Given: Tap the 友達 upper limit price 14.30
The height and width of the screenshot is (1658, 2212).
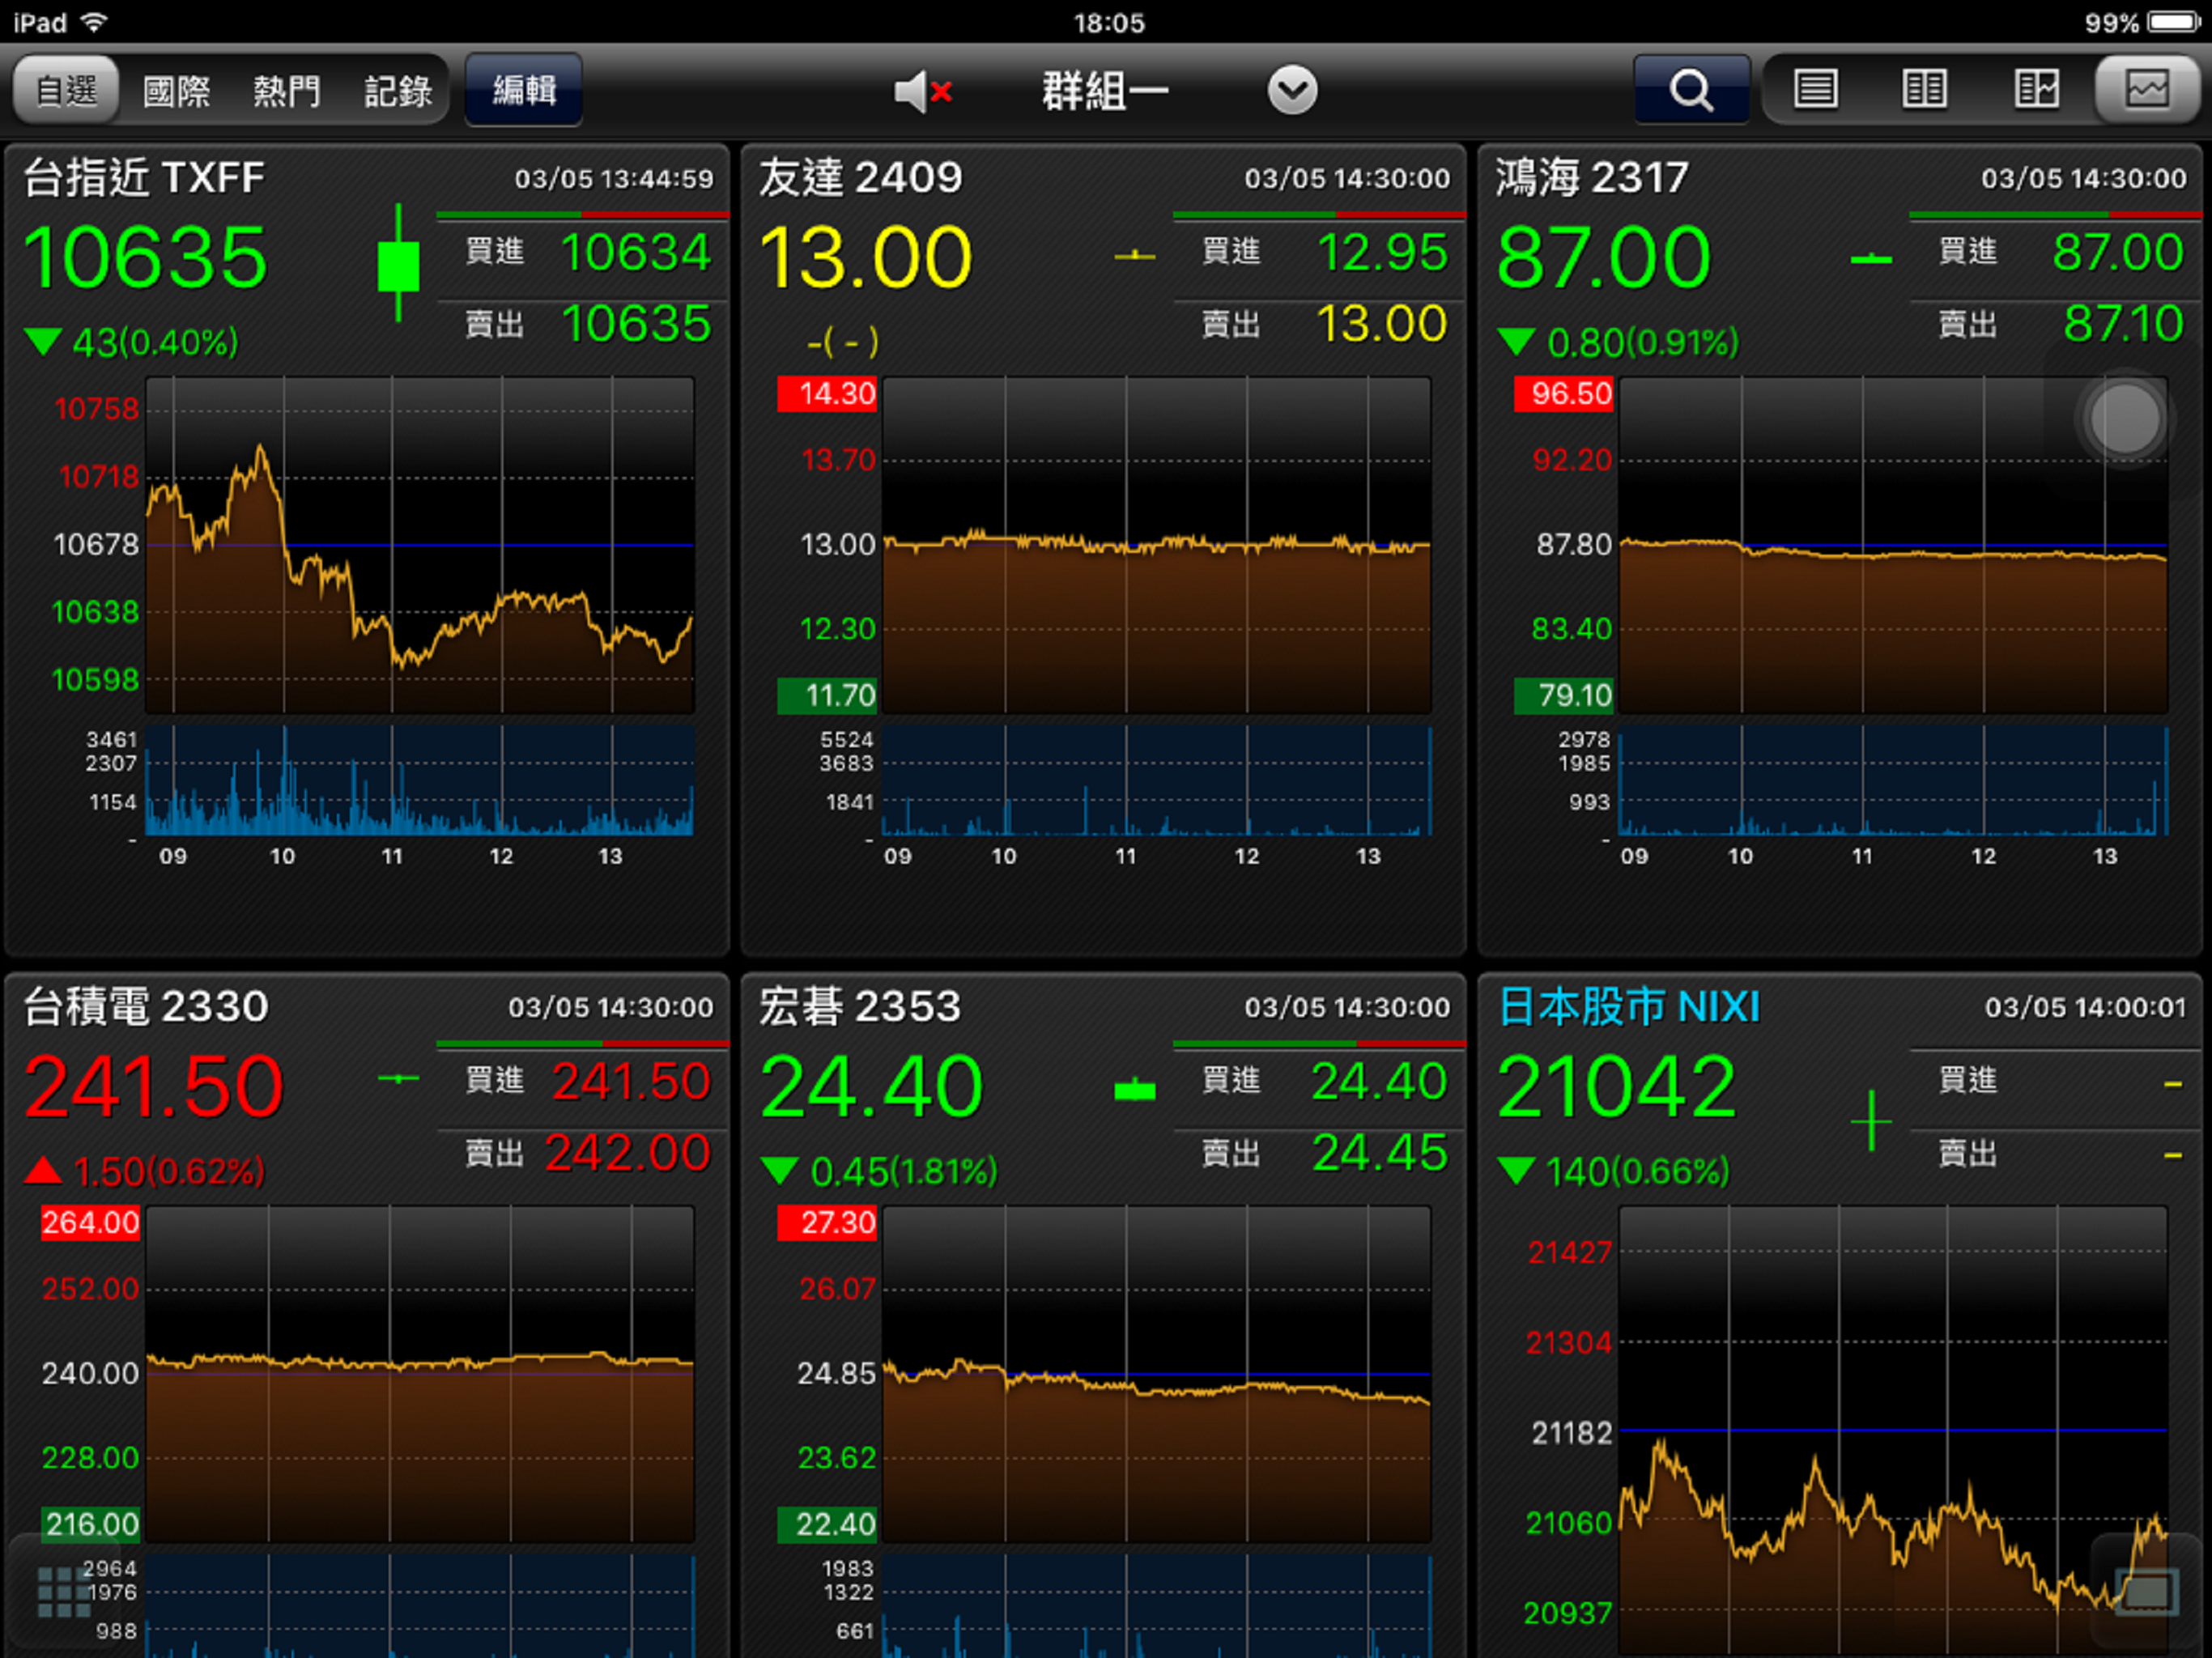Looking at the screenshot, I should pos(827,394).
